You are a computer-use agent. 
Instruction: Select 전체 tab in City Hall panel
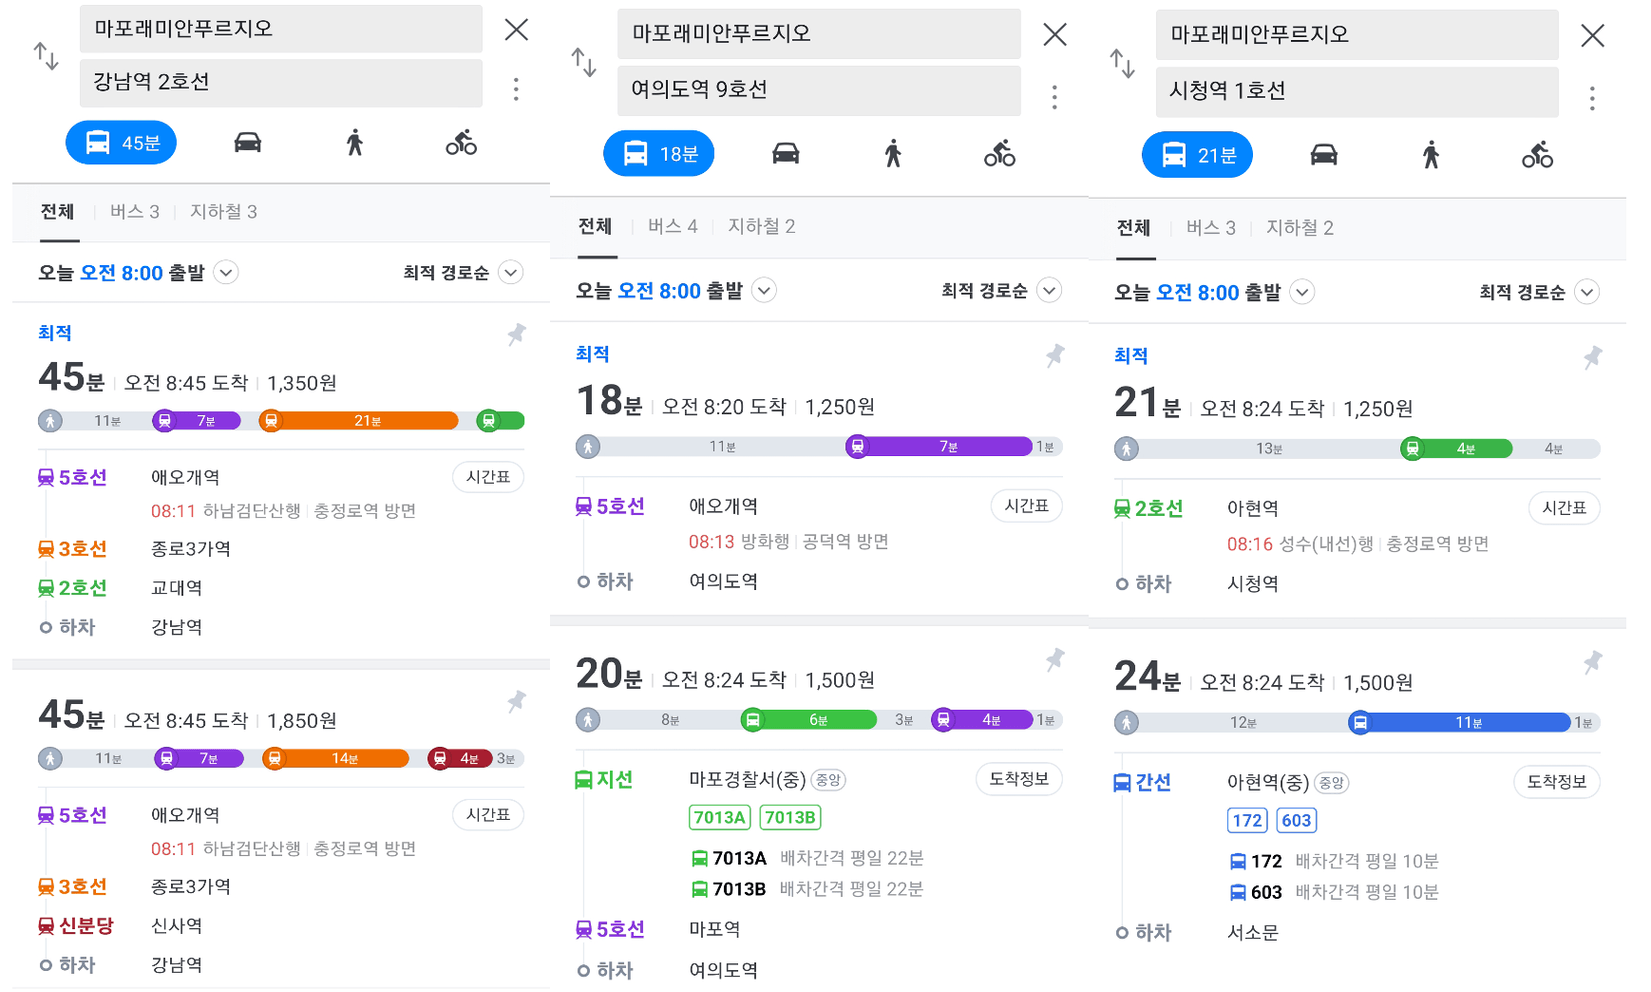[1133, 228]
